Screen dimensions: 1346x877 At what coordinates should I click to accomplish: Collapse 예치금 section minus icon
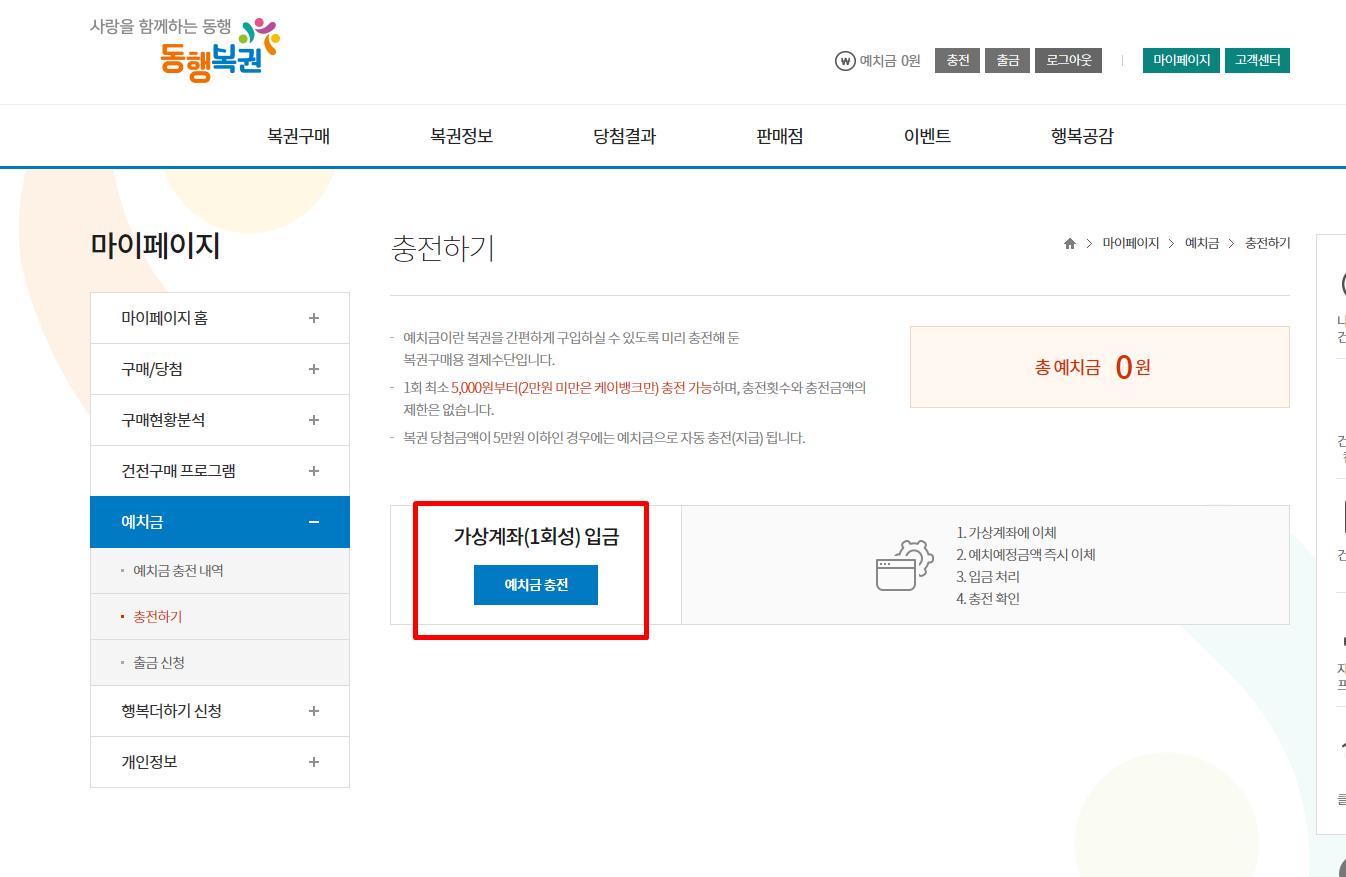[314, 522]
